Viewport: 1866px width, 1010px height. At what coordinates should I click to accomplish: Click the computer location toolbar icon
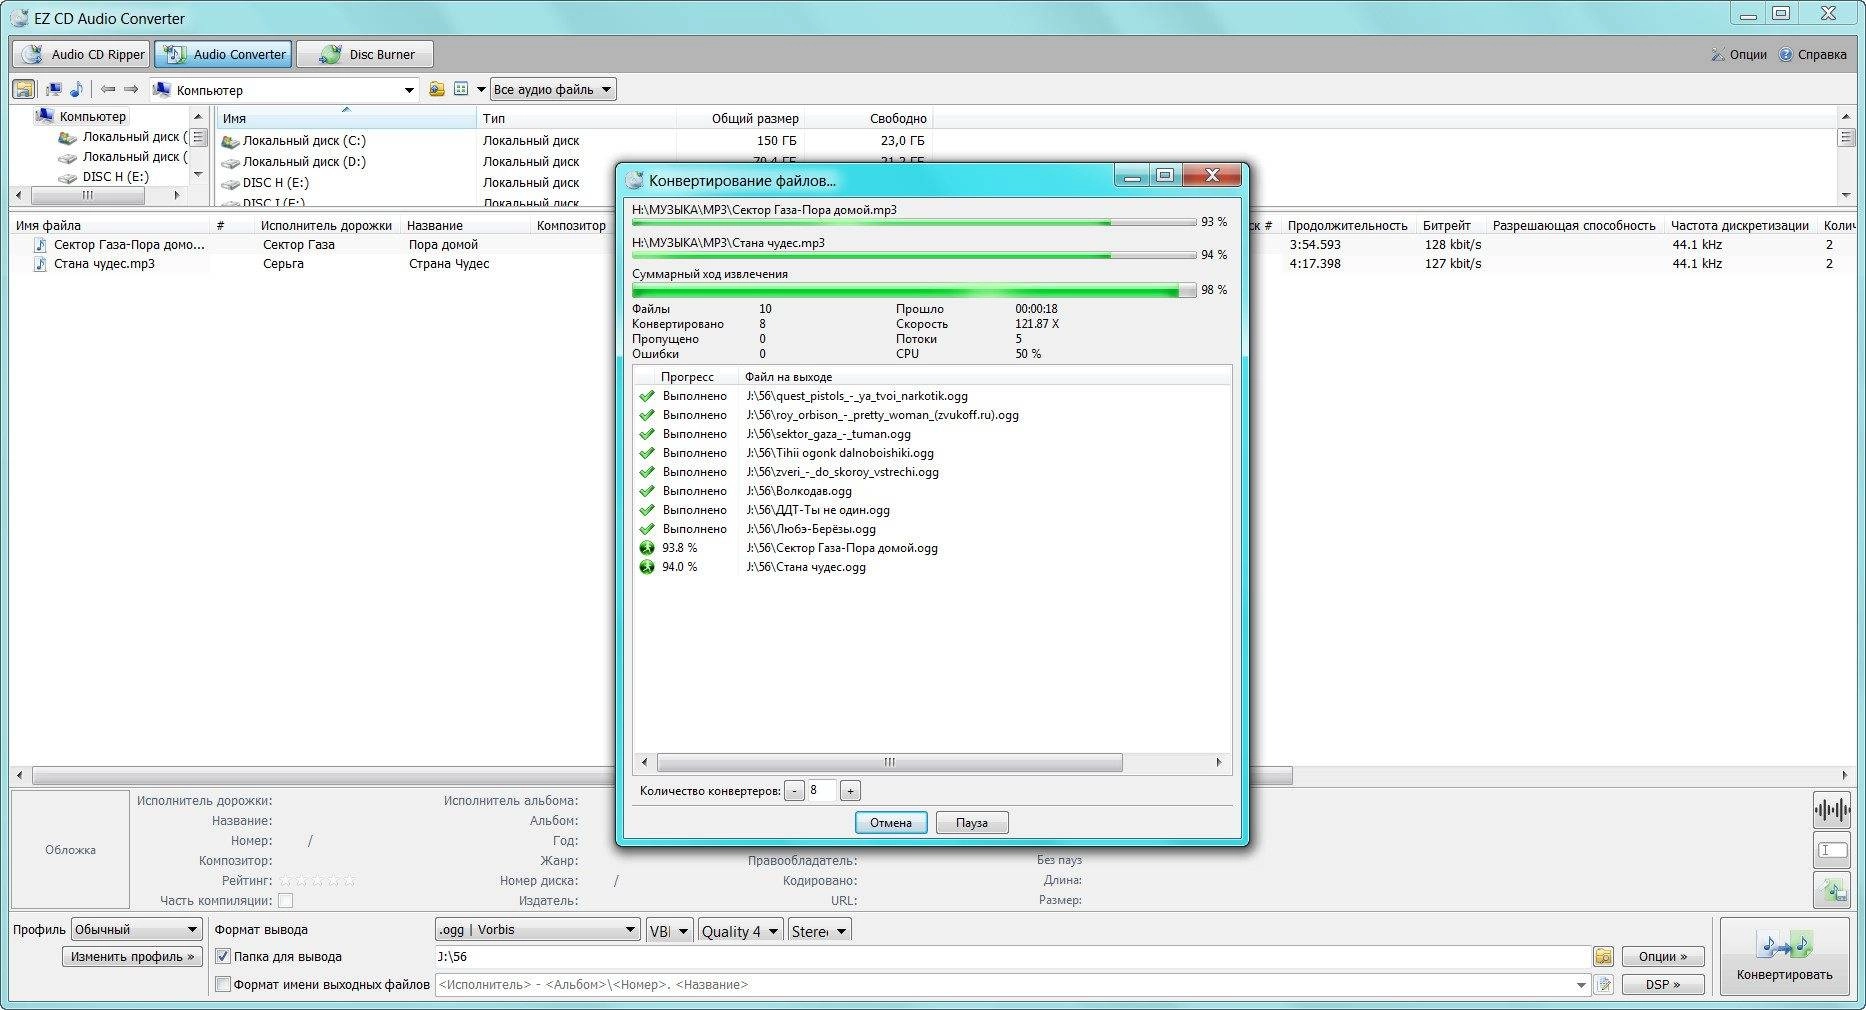click(54, 89)
